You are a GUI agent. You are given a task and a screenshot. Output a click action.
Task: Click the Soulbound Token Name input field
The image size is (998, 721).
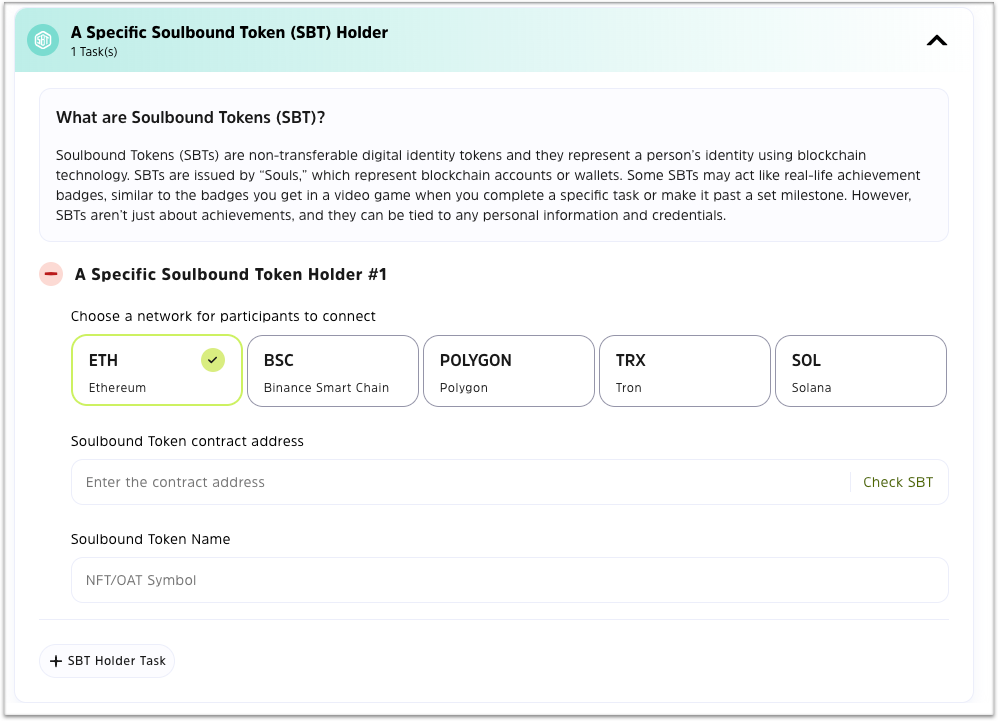[x=509, y=580]
